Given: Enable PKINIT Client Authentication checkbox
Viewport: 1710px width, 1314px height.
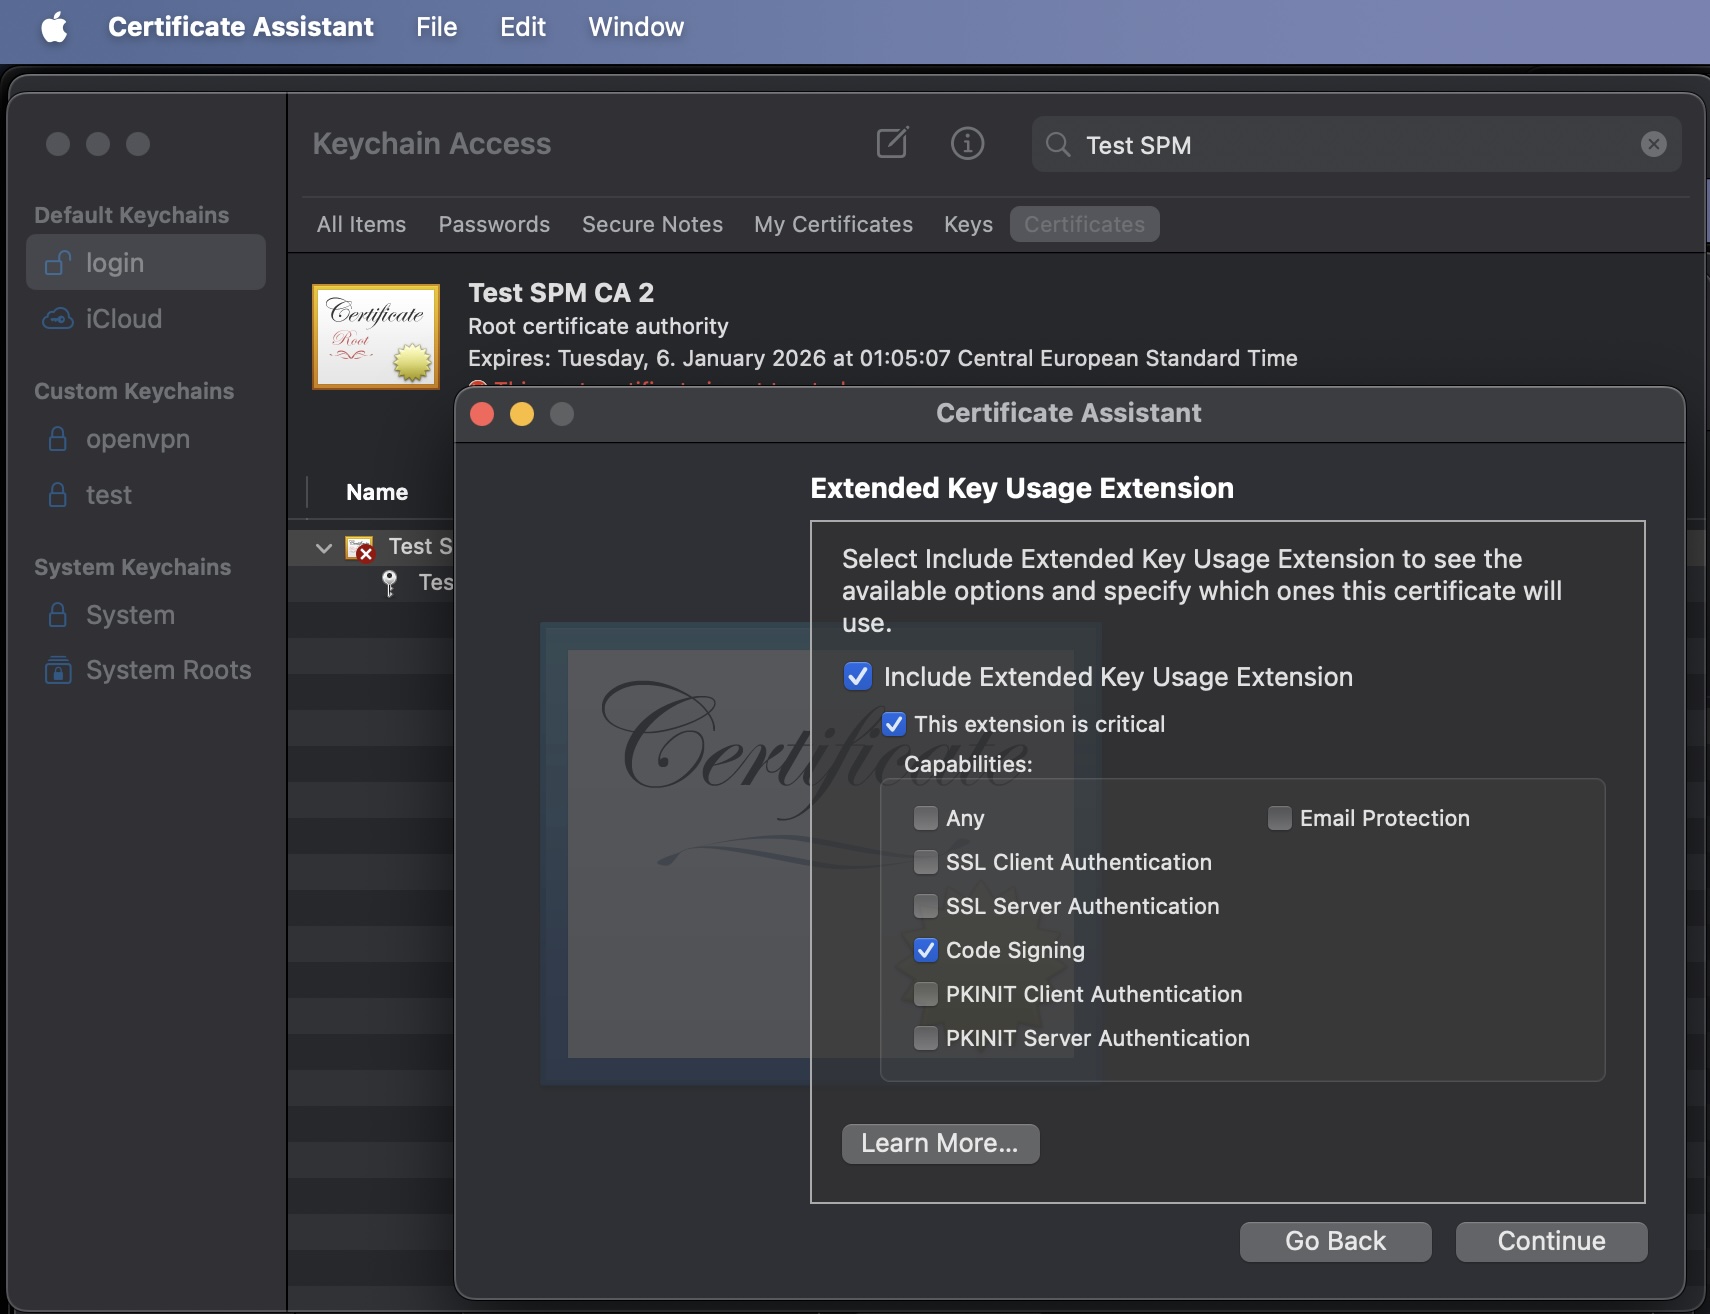Looking at the screenshot, I should [926, 994].
